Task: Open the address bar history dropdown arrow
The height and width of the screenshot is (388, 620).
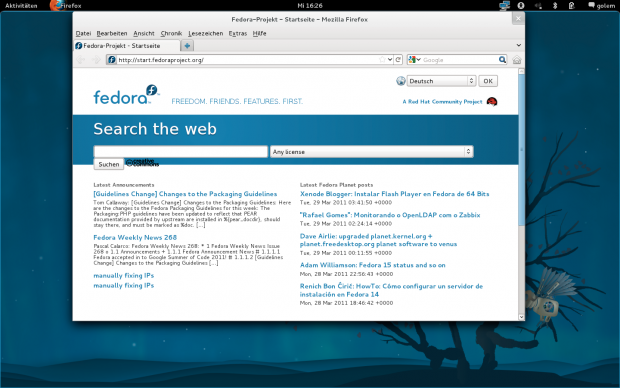Action: 390,60
